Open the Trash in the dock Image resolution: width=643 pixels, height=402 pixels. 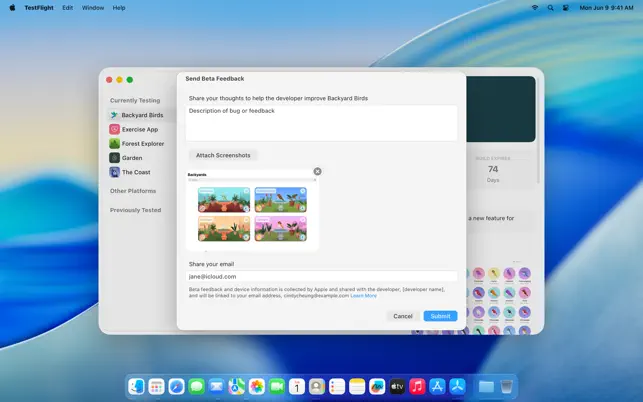click(506, 386)
